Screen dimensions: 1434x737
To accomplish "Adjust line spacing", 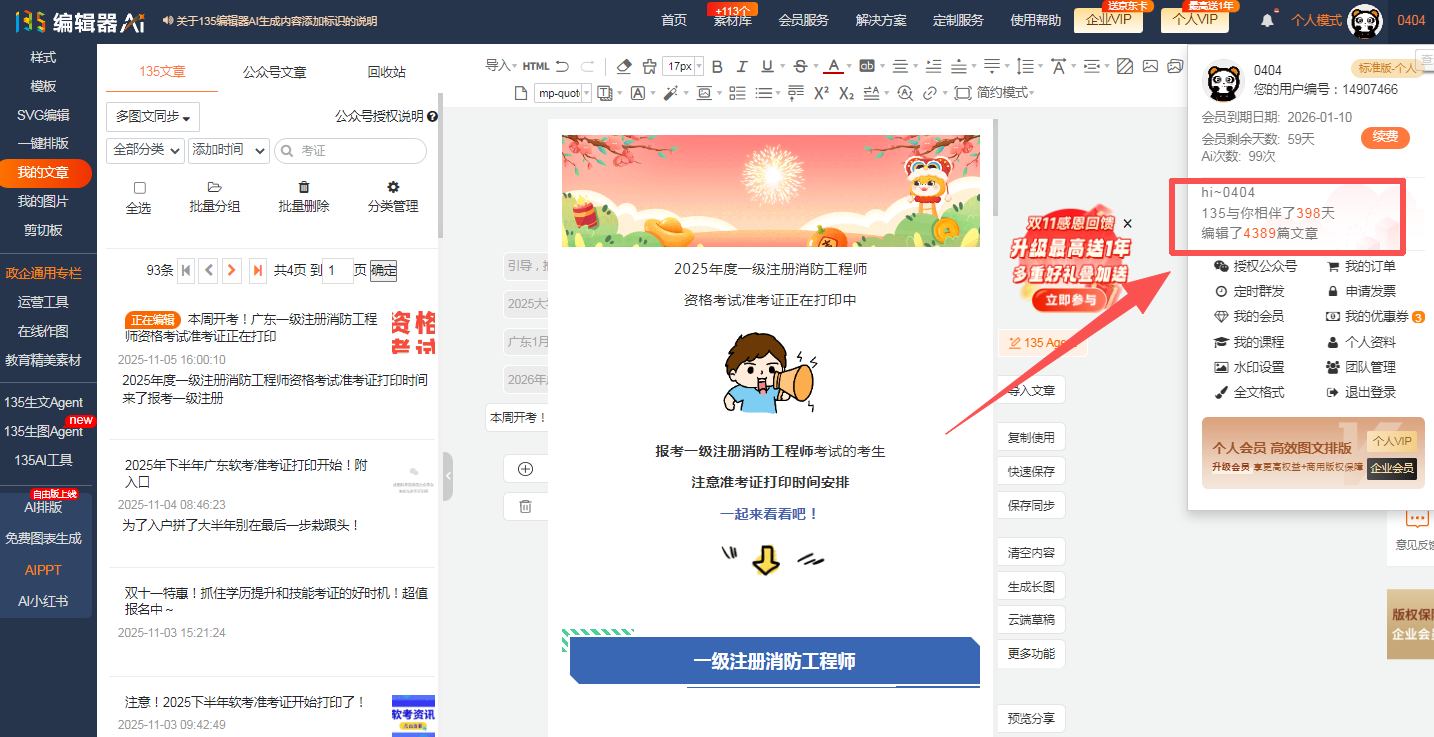I will coord(1025,66).
